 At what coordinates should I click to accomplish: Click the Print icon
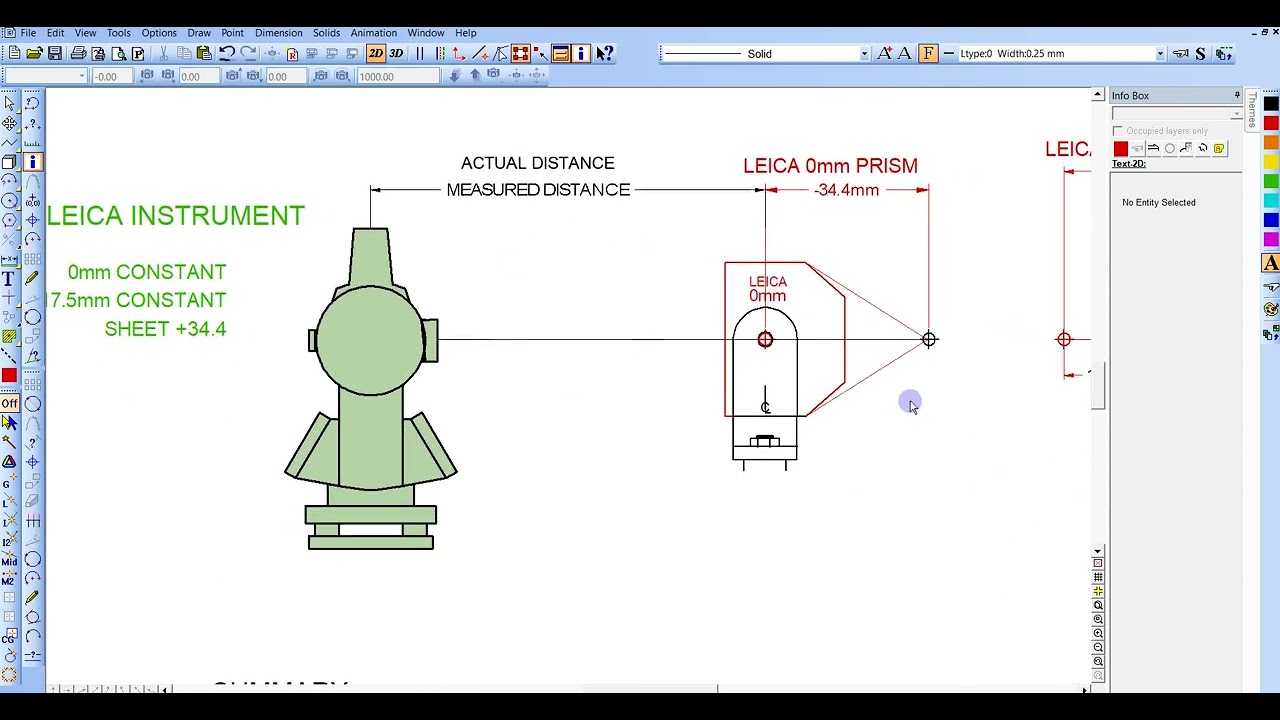click(x=78, y=53)
